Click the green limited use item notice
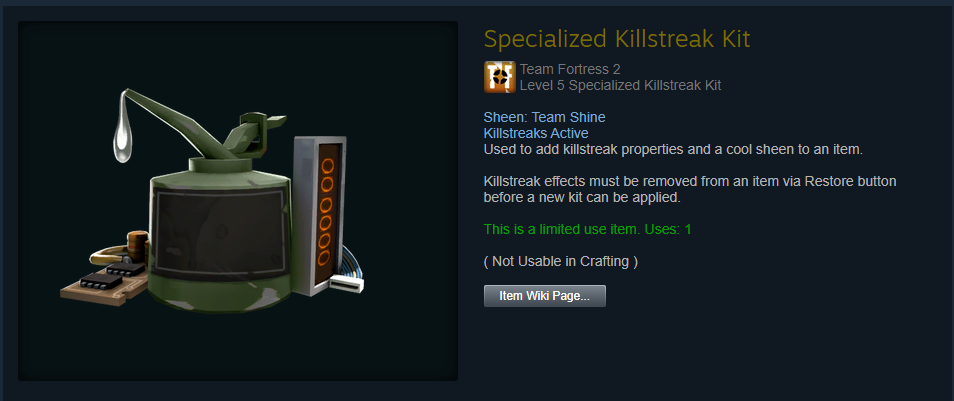 tap(588, 229)
